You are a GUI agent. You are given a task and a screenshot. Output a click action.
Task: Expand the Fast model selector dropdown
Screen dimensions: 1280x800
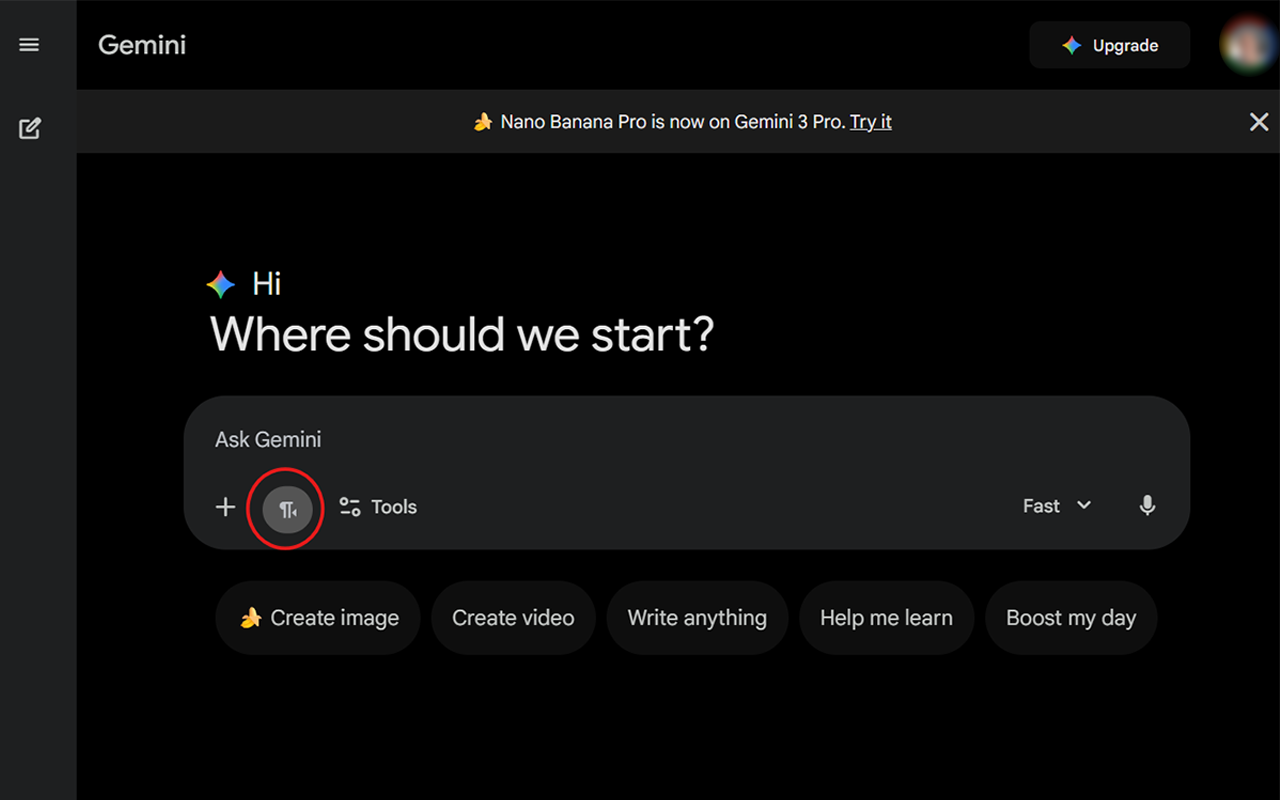pyautogui.click(x=1057, y=506)
